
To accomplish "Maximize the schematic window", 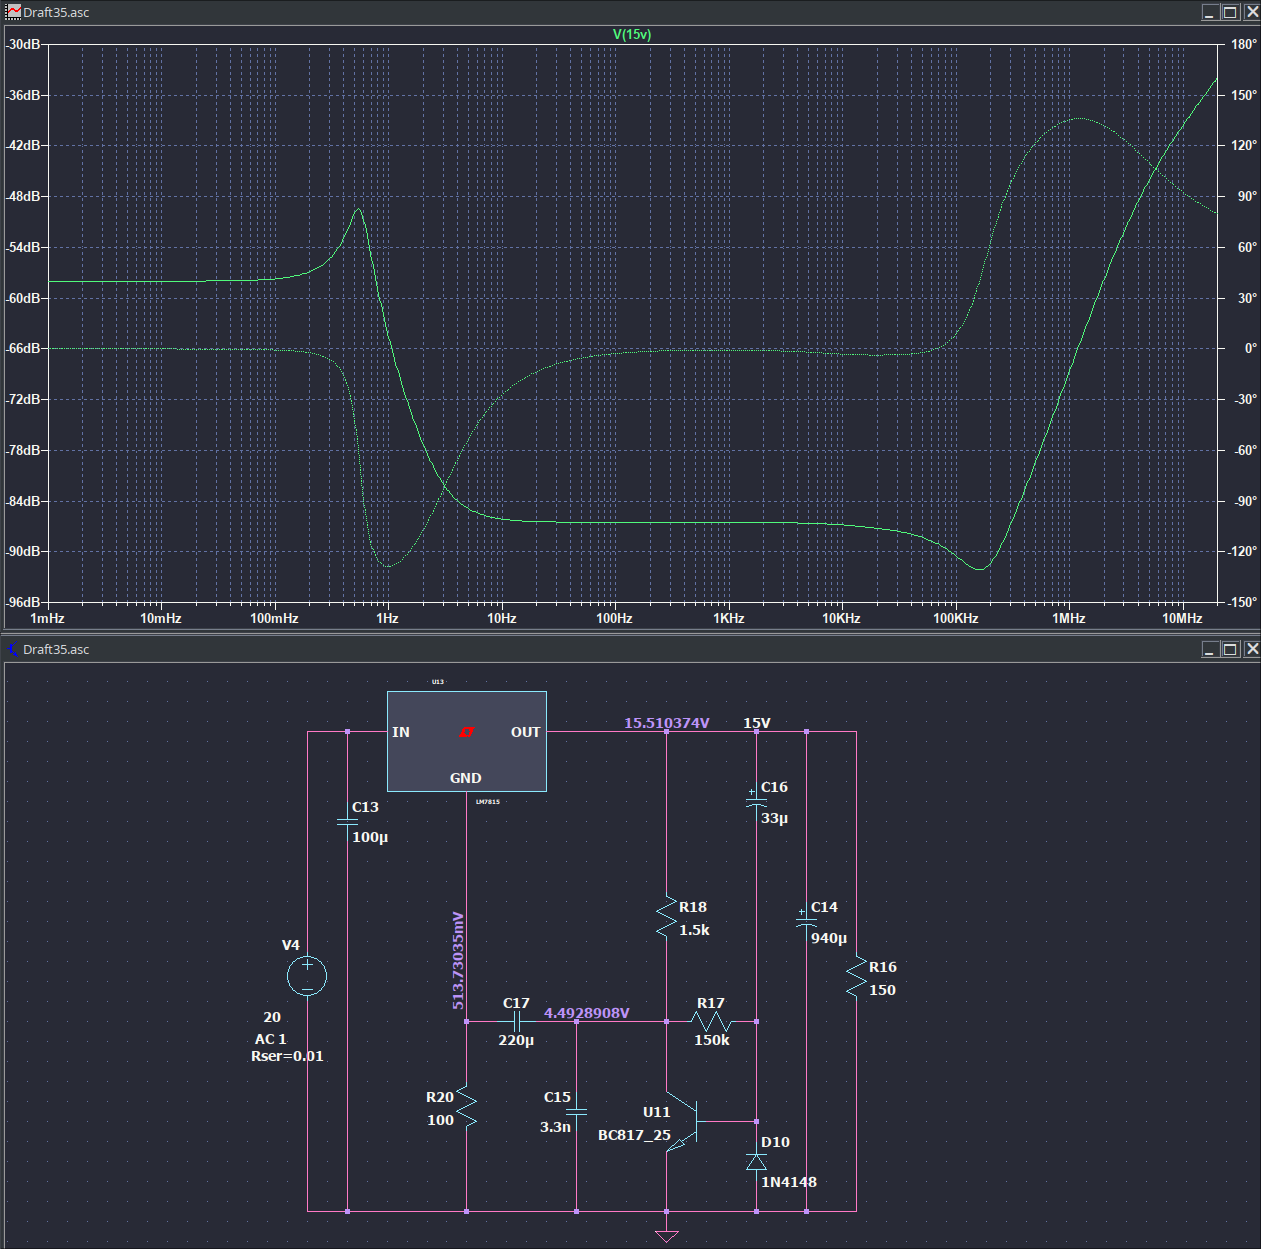I will tap(1231, 649).
